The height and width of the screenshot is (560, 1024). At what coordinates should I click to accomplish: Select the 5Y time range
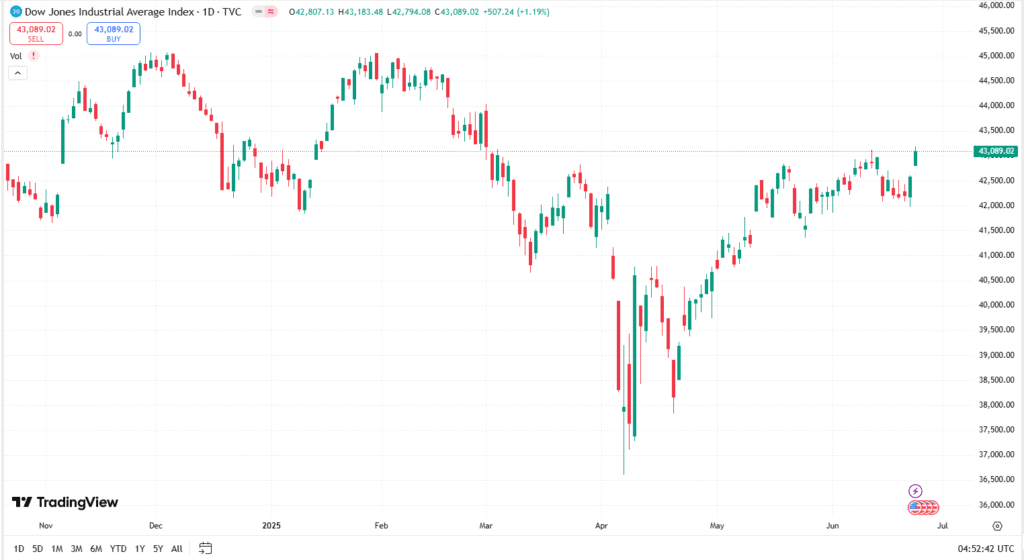[x=158, y=548]
